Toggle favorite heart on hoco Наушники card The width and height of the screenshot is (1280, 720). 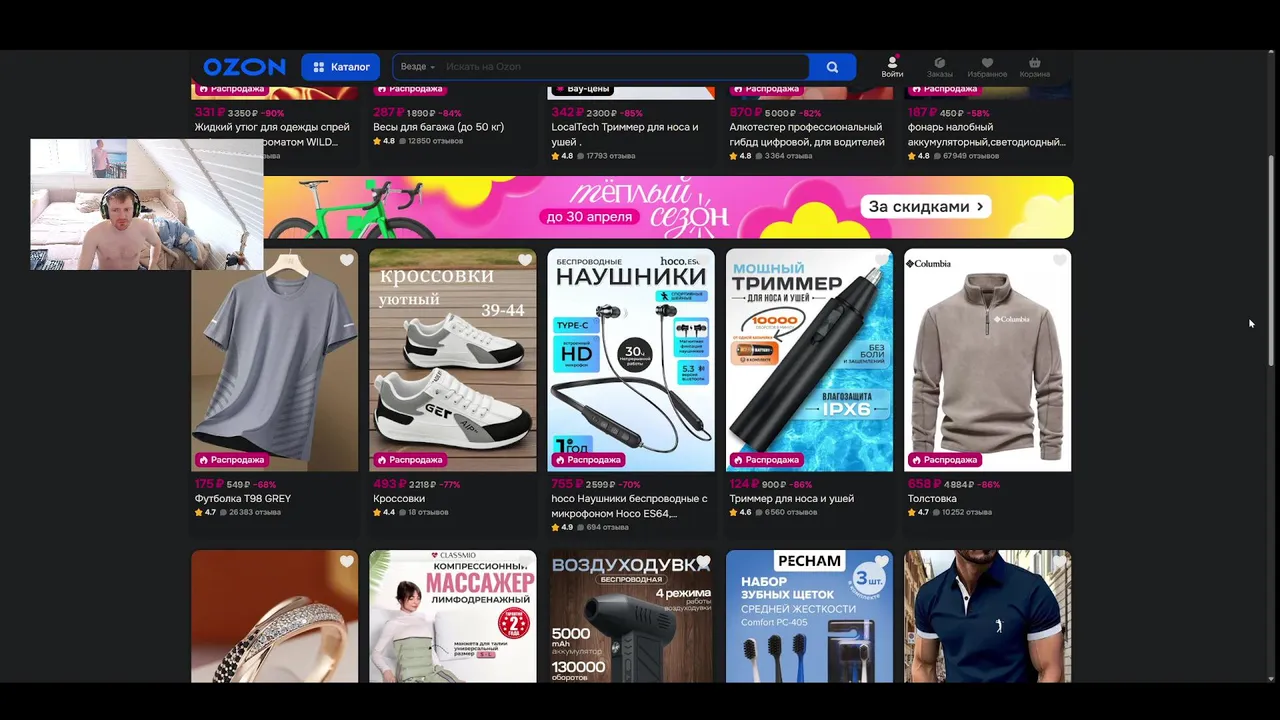click(x=702, y=260)
